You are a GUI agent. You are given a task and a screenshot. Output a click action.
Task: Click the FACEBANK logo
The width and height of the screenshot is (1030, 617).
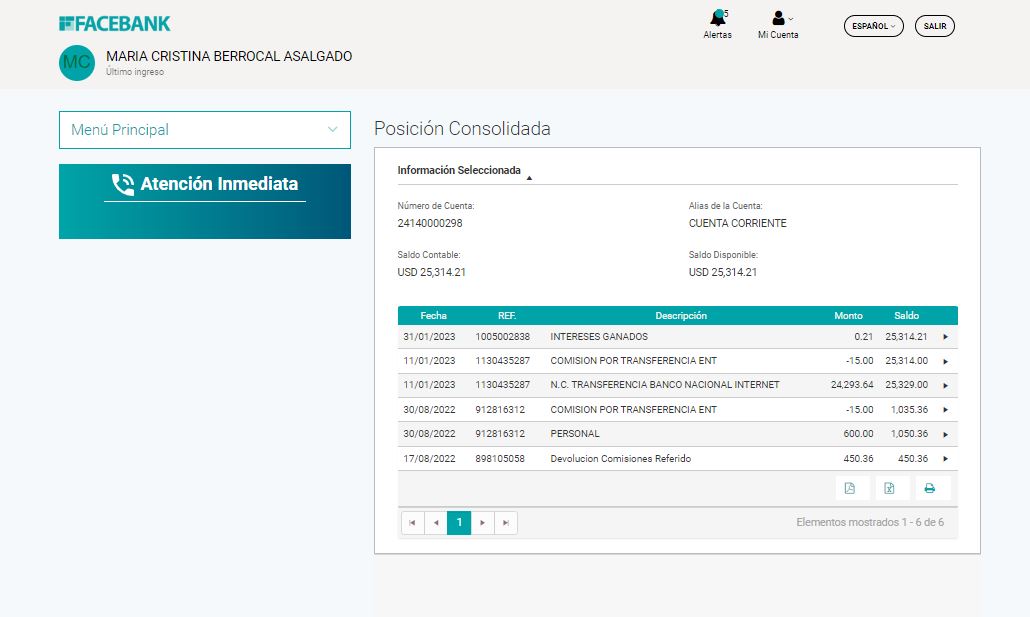pos(115,23)
